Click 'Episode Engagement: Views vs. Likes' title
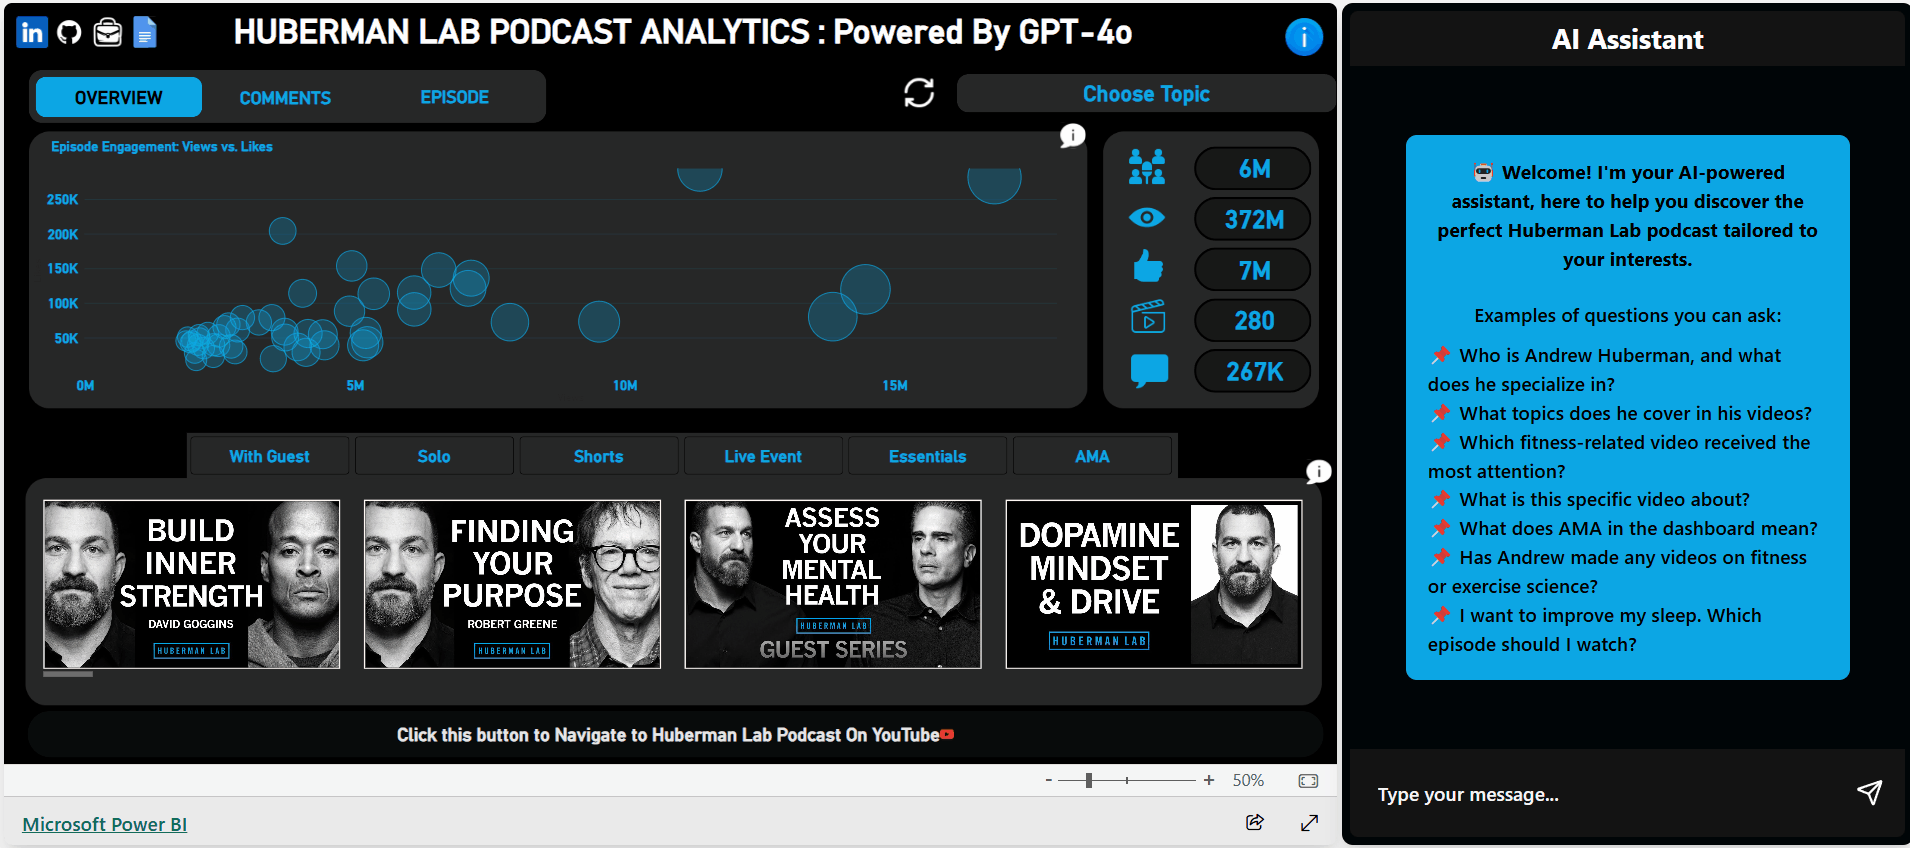Screen dimensions: 1910x848 [162, 146]
